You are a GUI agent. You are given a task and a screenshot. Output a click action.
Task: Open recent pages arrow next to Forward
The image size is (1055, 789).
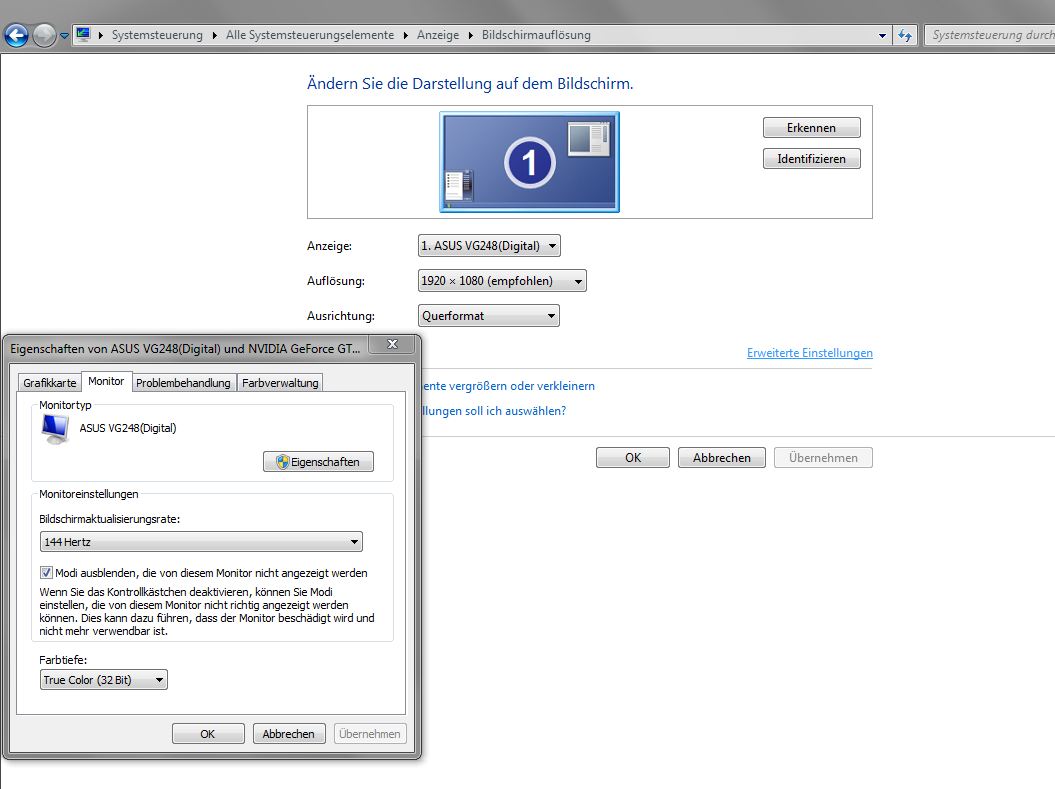click(x=64, y=36)
